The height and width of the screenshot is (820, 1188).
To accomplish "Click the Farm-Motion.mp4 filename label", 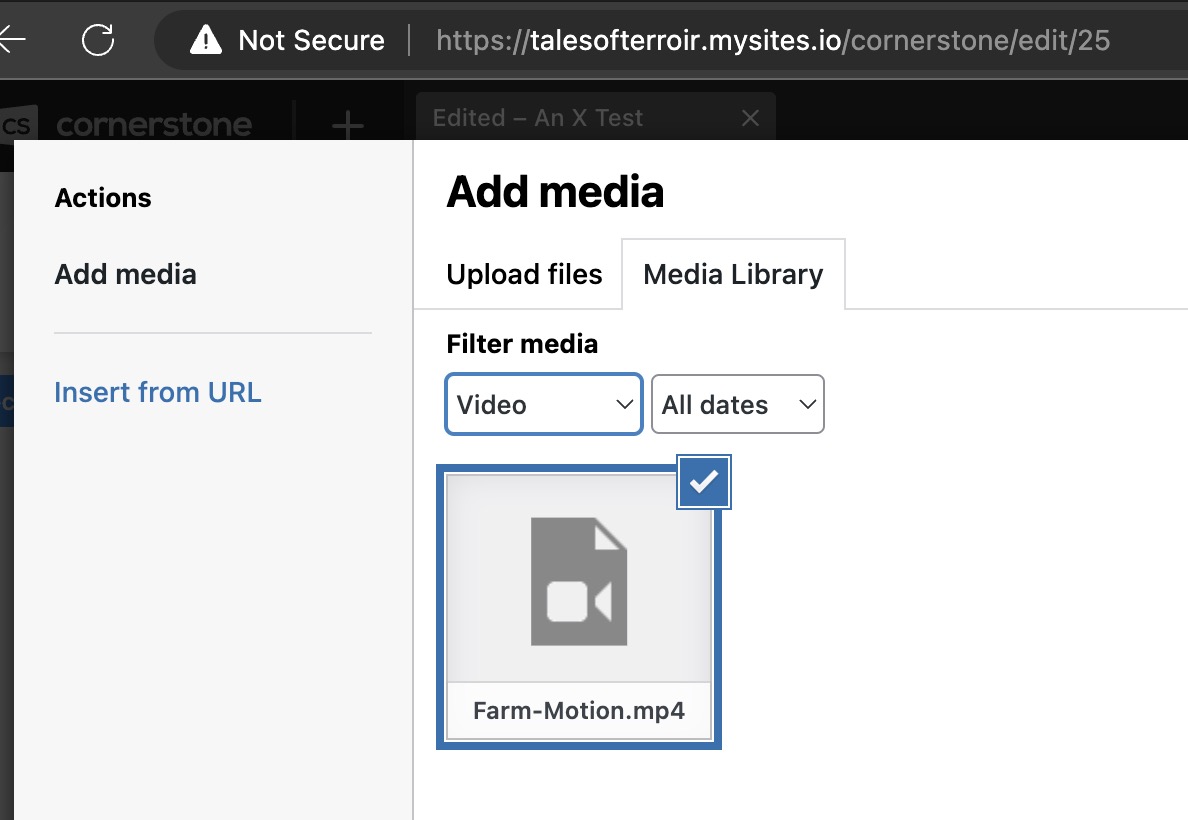I will coord(578,711).
